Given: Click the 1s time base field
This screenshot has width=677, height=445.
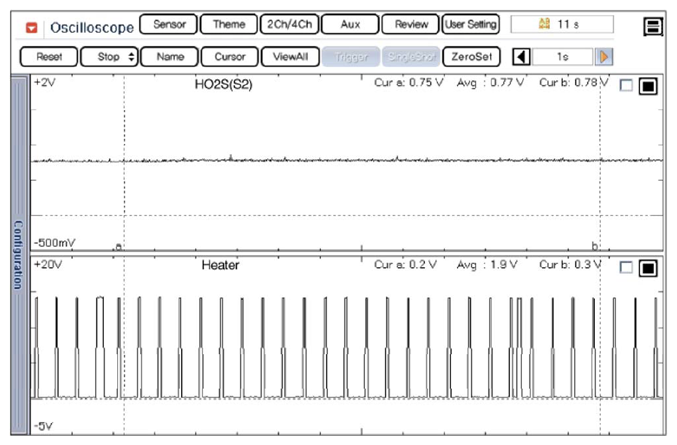Looking at the screenshot, I should [563, 58].
